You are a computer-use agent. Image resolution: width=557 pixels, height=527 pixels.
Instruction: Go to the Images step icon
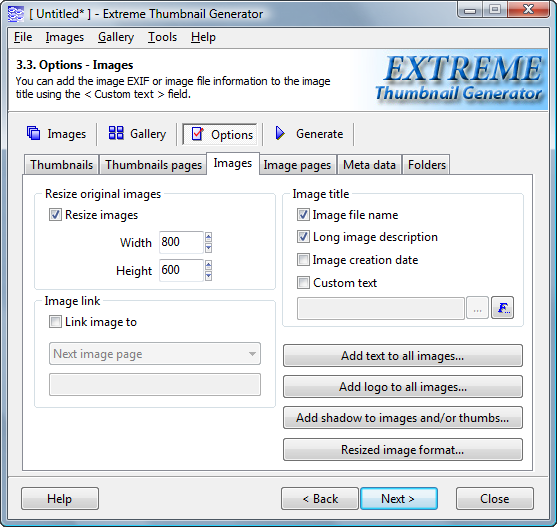click(x=33, y=134)
